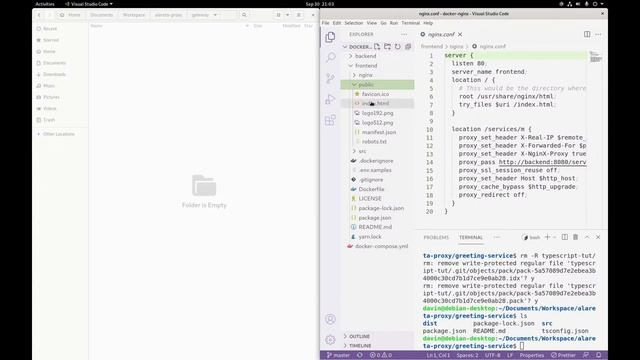Go back in the Files window
Screen dimensions: 640x360
point(39,15)
